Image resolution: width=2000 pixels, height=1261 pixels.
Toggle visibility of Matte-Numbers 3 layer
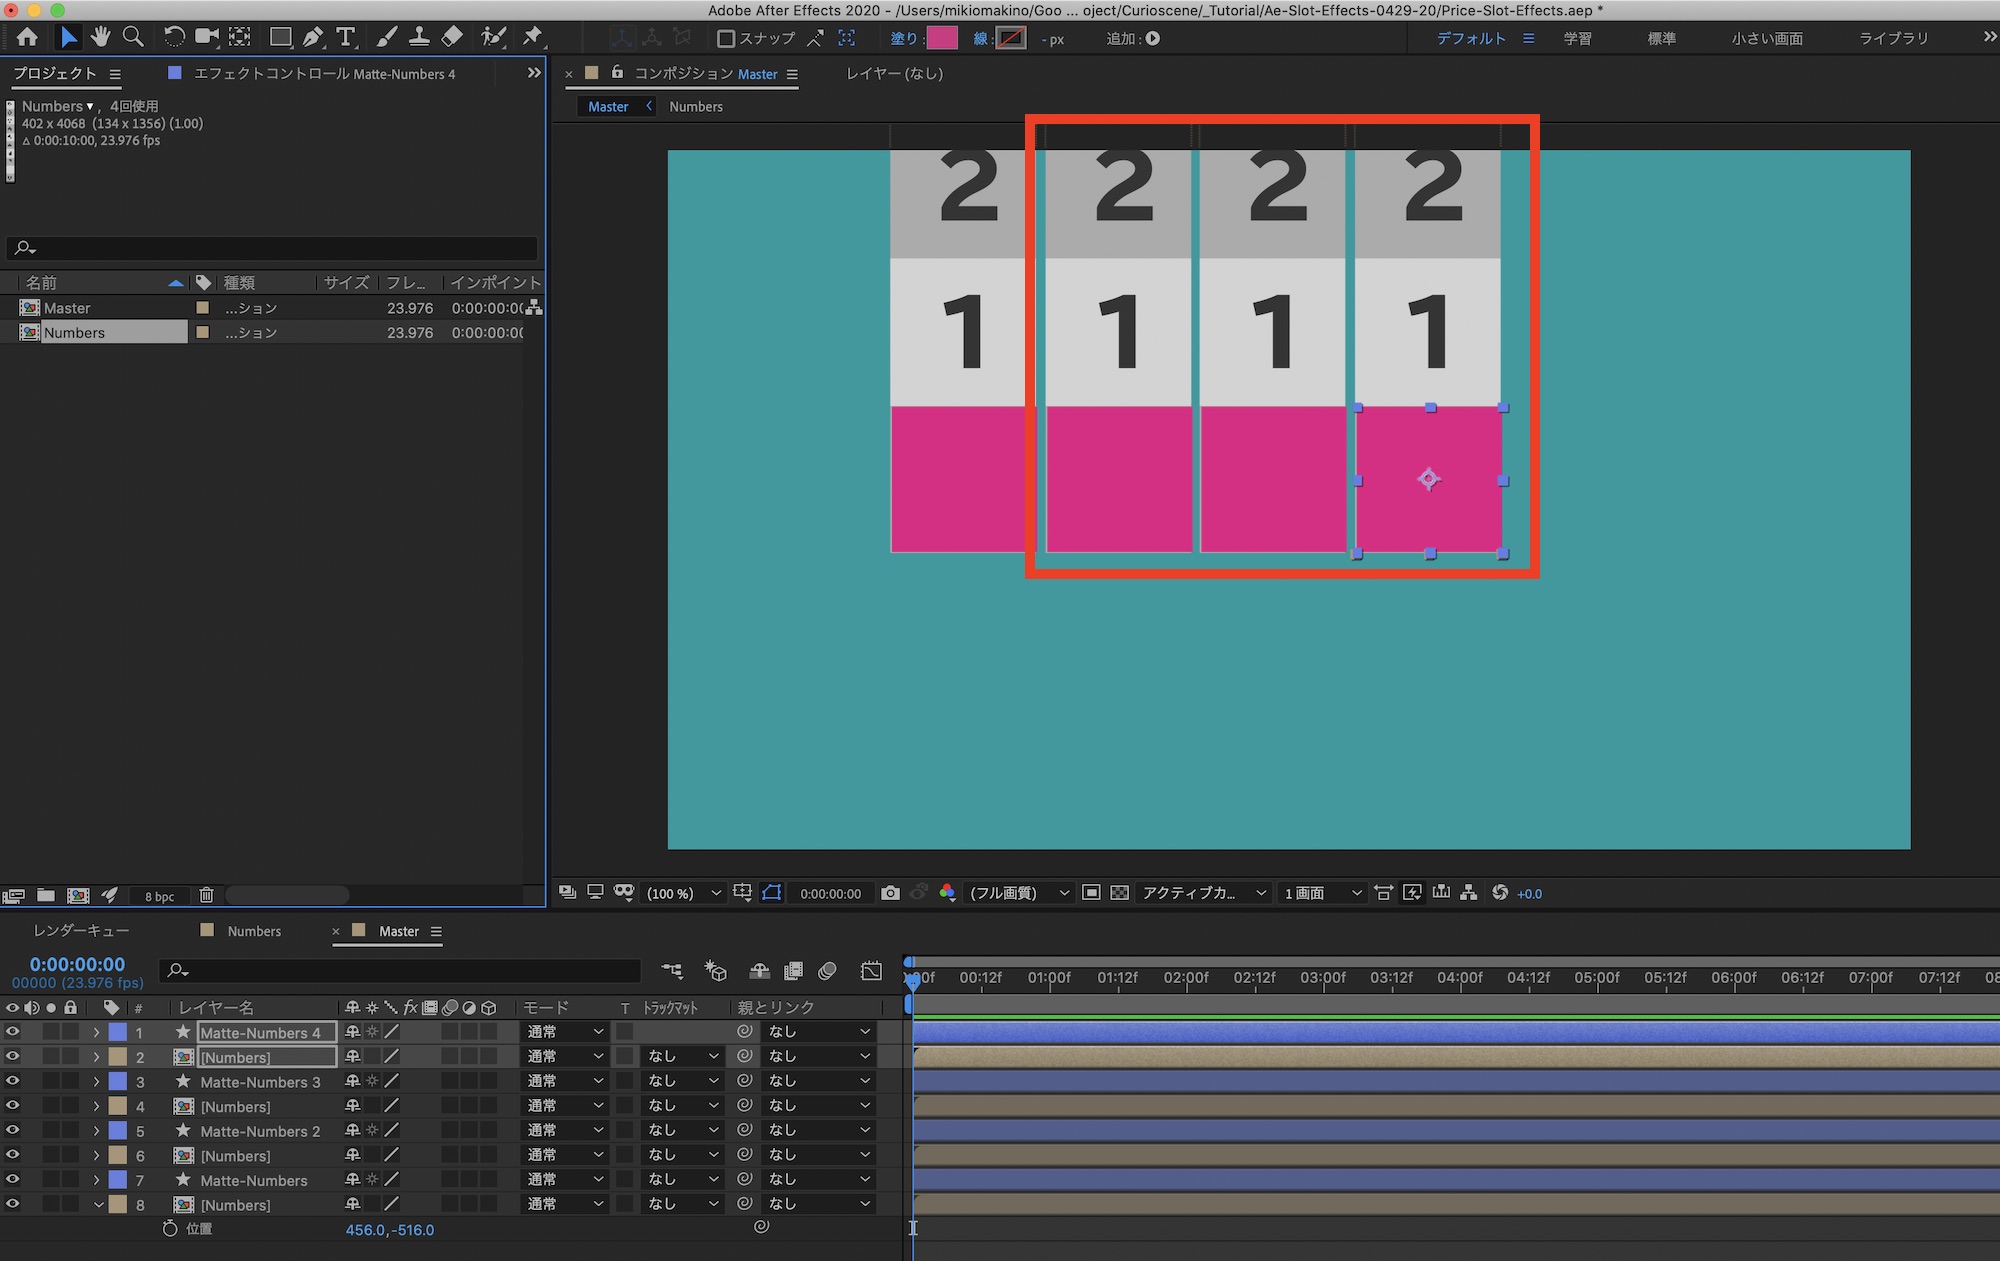click(x=12, y=1081)
